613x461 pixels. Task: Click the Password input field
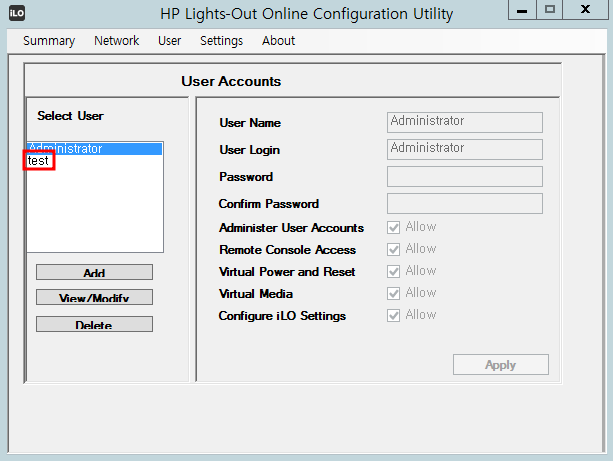point(465,176)
